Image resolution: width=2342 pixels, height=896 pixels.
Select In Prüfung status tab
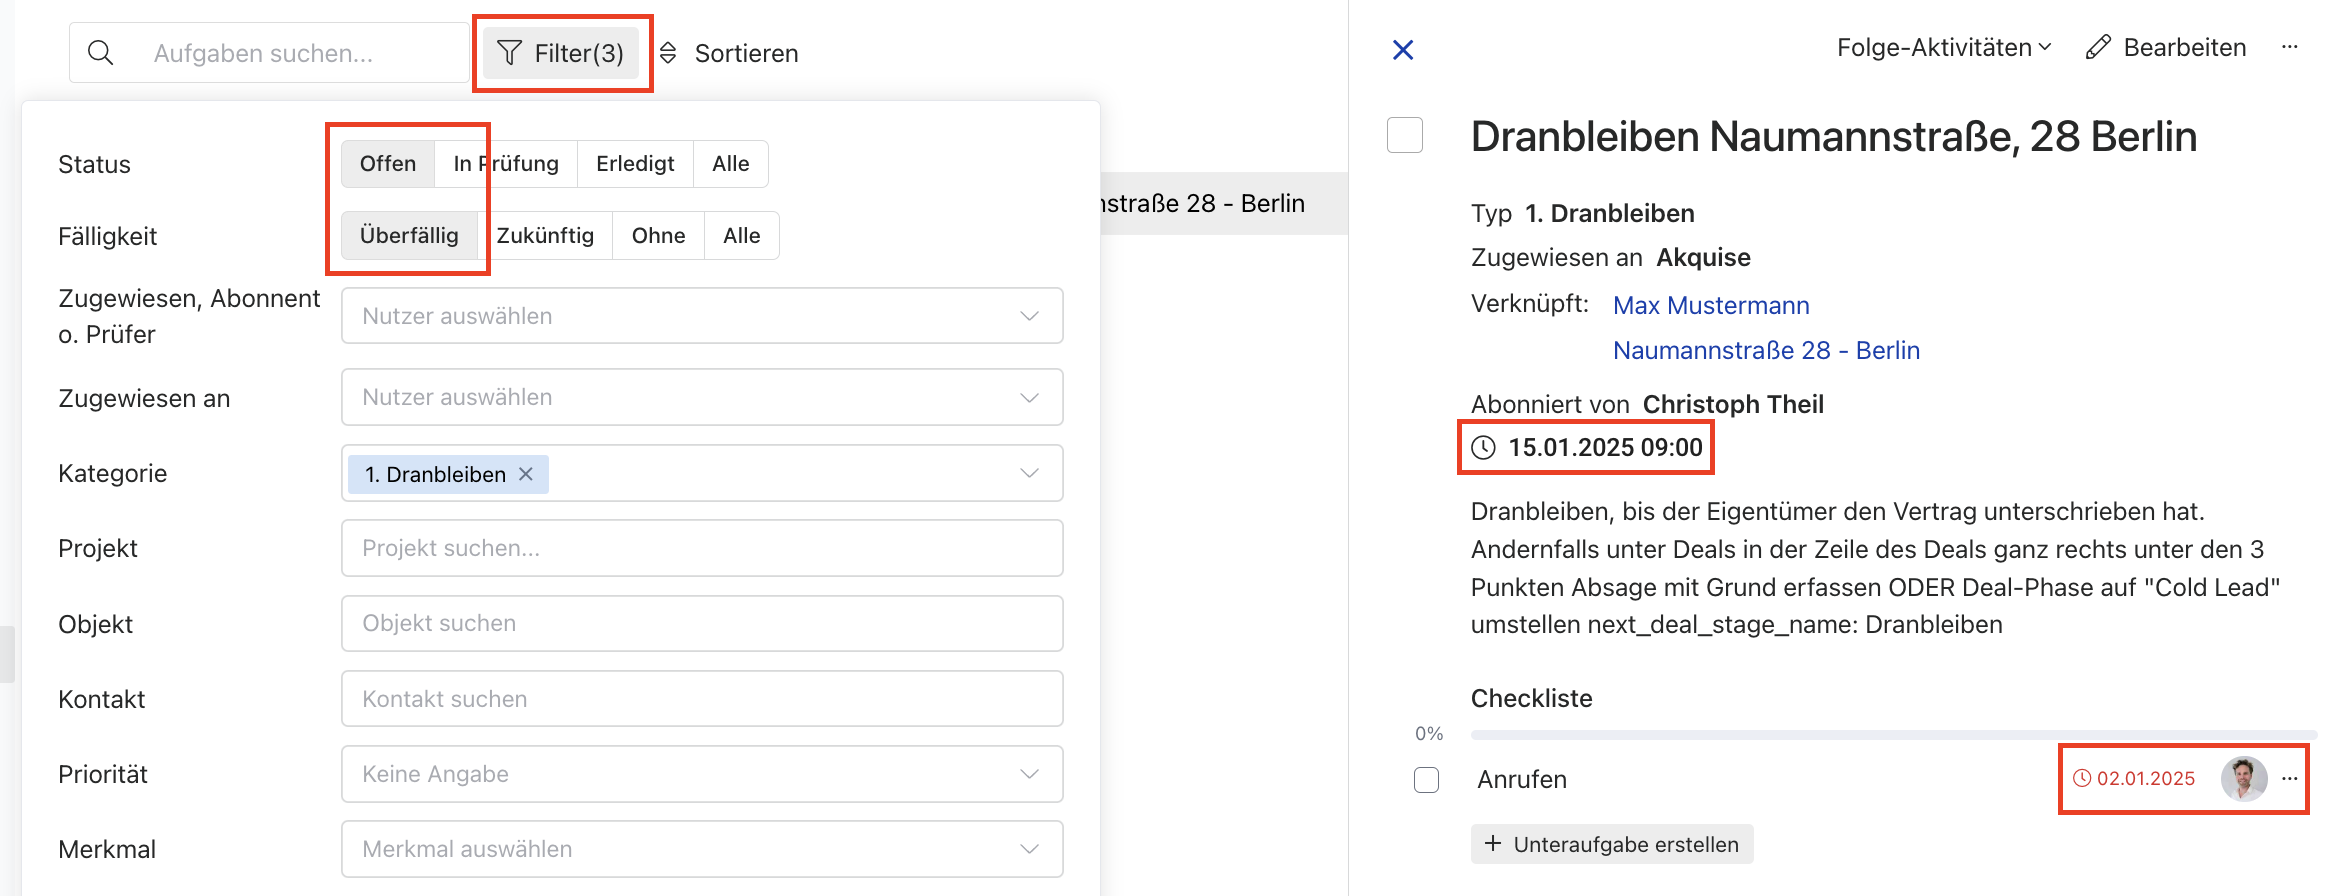tap(506, 164)
